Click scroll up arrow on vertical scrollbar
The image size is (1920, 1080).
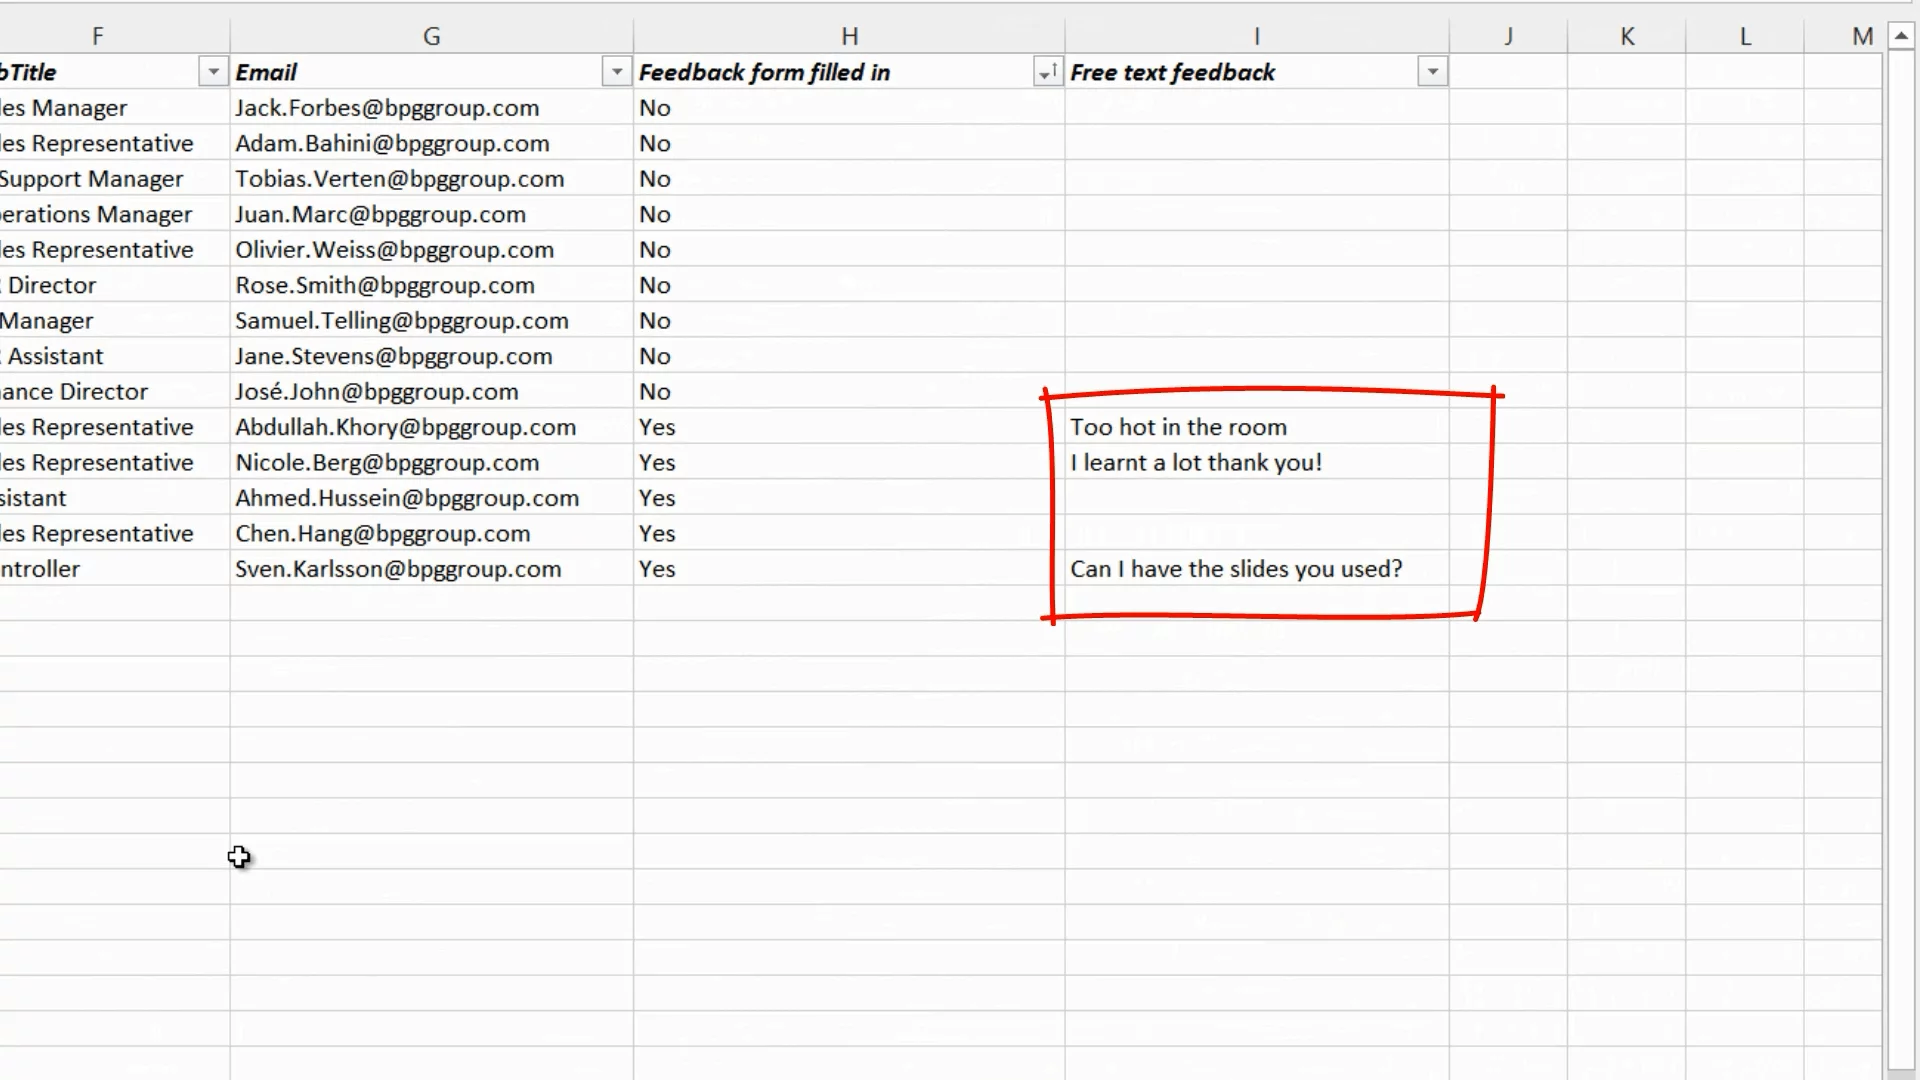[x=1901, y=36]
